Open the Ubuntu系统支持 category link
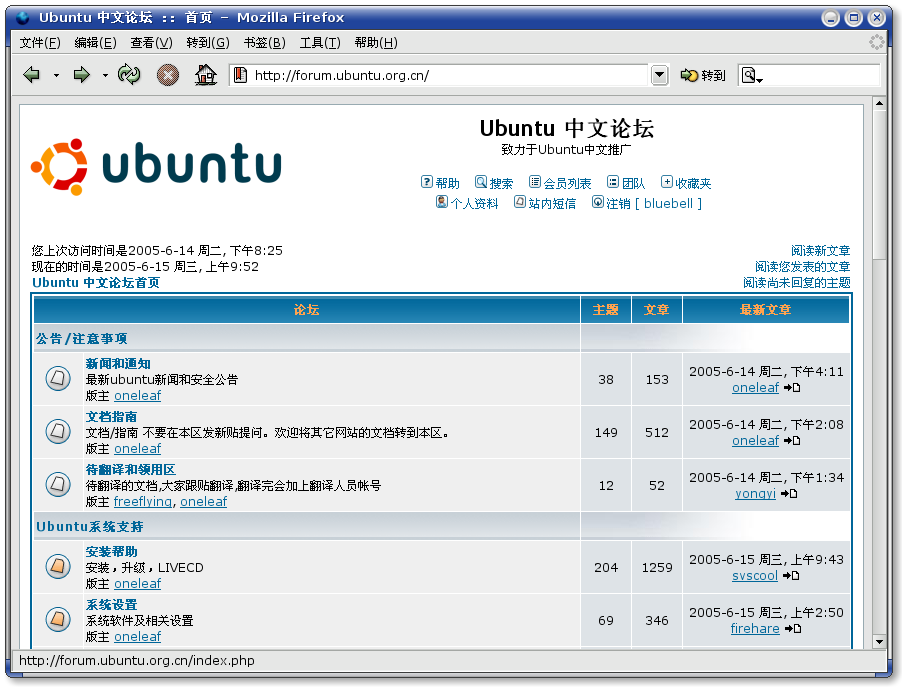902x687 pixels. pyautogui.click(x=90, y=526)
